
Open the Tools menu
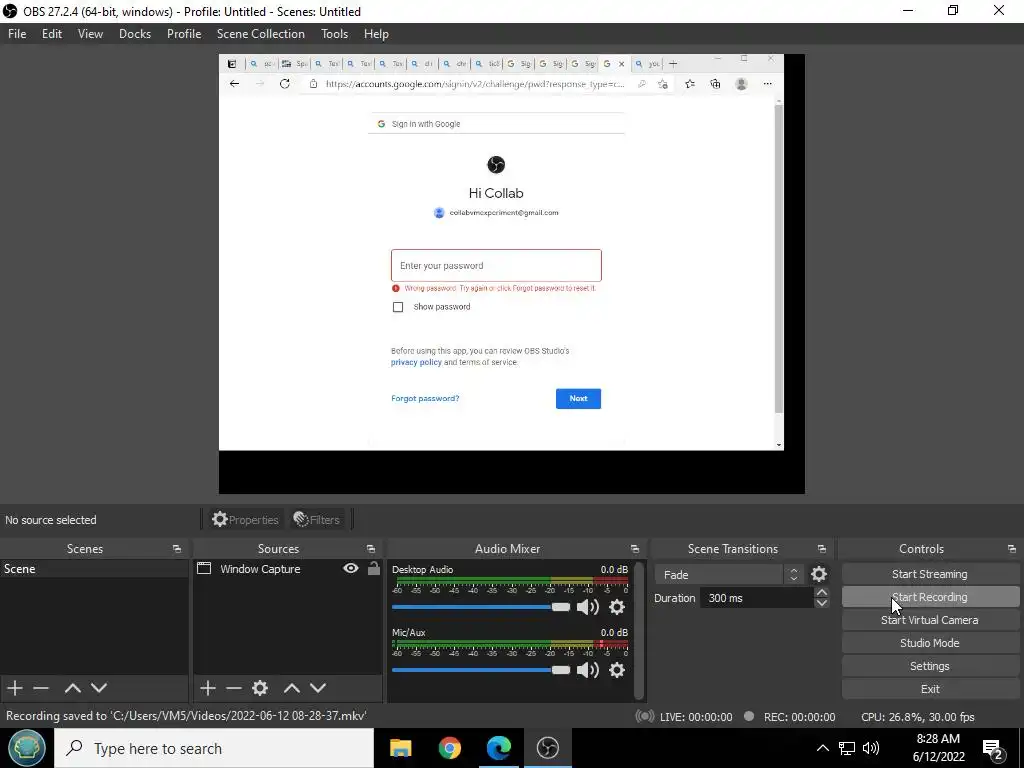coord(334,34)
